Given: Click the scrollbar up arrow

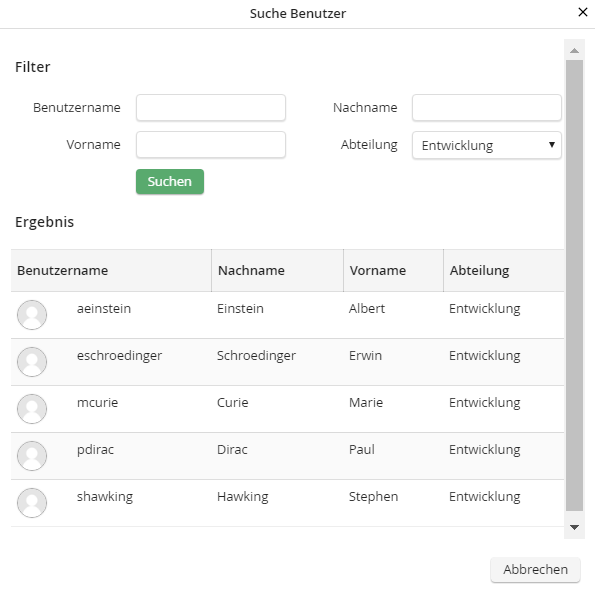Looking at the screenshot, I should pyautogui.click(x=574, y=50).
